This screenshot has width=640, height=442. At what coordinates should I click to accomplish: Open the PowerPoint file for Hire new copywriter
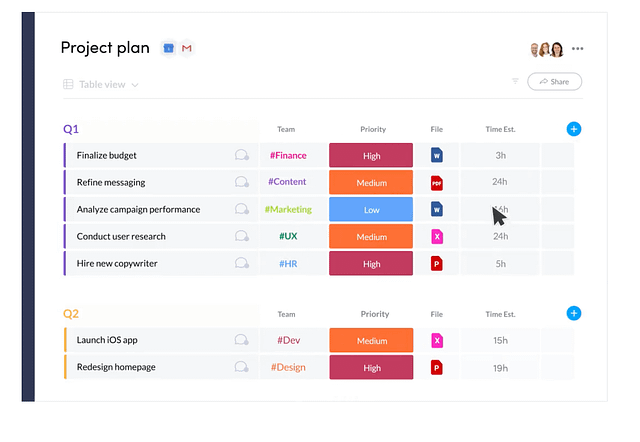(x=437, y=264)
